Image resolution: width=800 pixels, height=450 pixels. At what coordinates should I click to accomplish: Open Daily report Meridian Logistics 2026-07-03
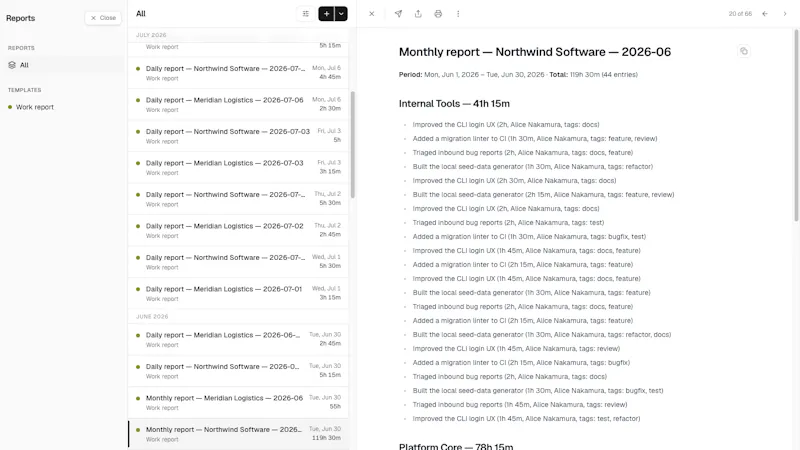point(238,167)
